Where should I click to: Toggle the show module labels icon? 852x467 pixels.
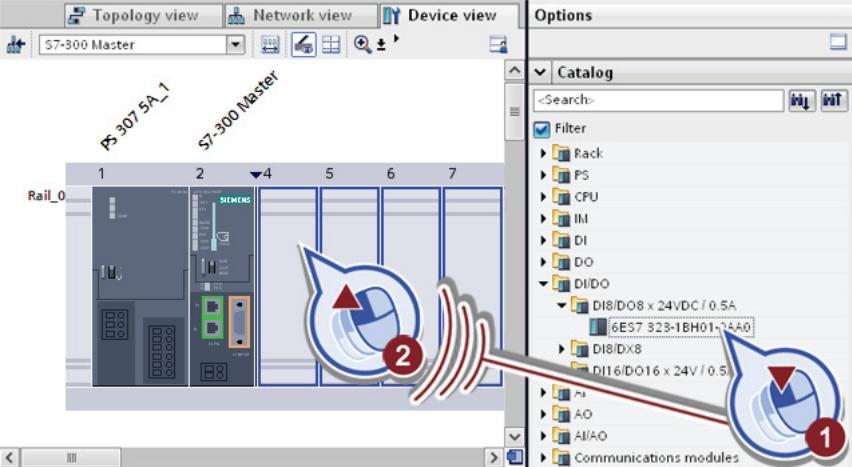tap(303, 45)
